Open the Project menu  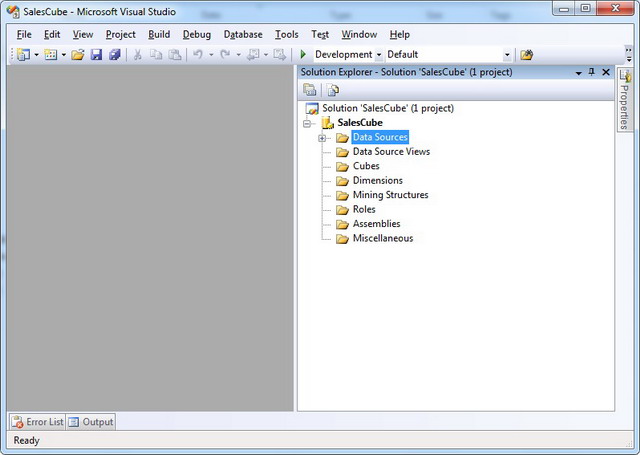coord(120,35)
